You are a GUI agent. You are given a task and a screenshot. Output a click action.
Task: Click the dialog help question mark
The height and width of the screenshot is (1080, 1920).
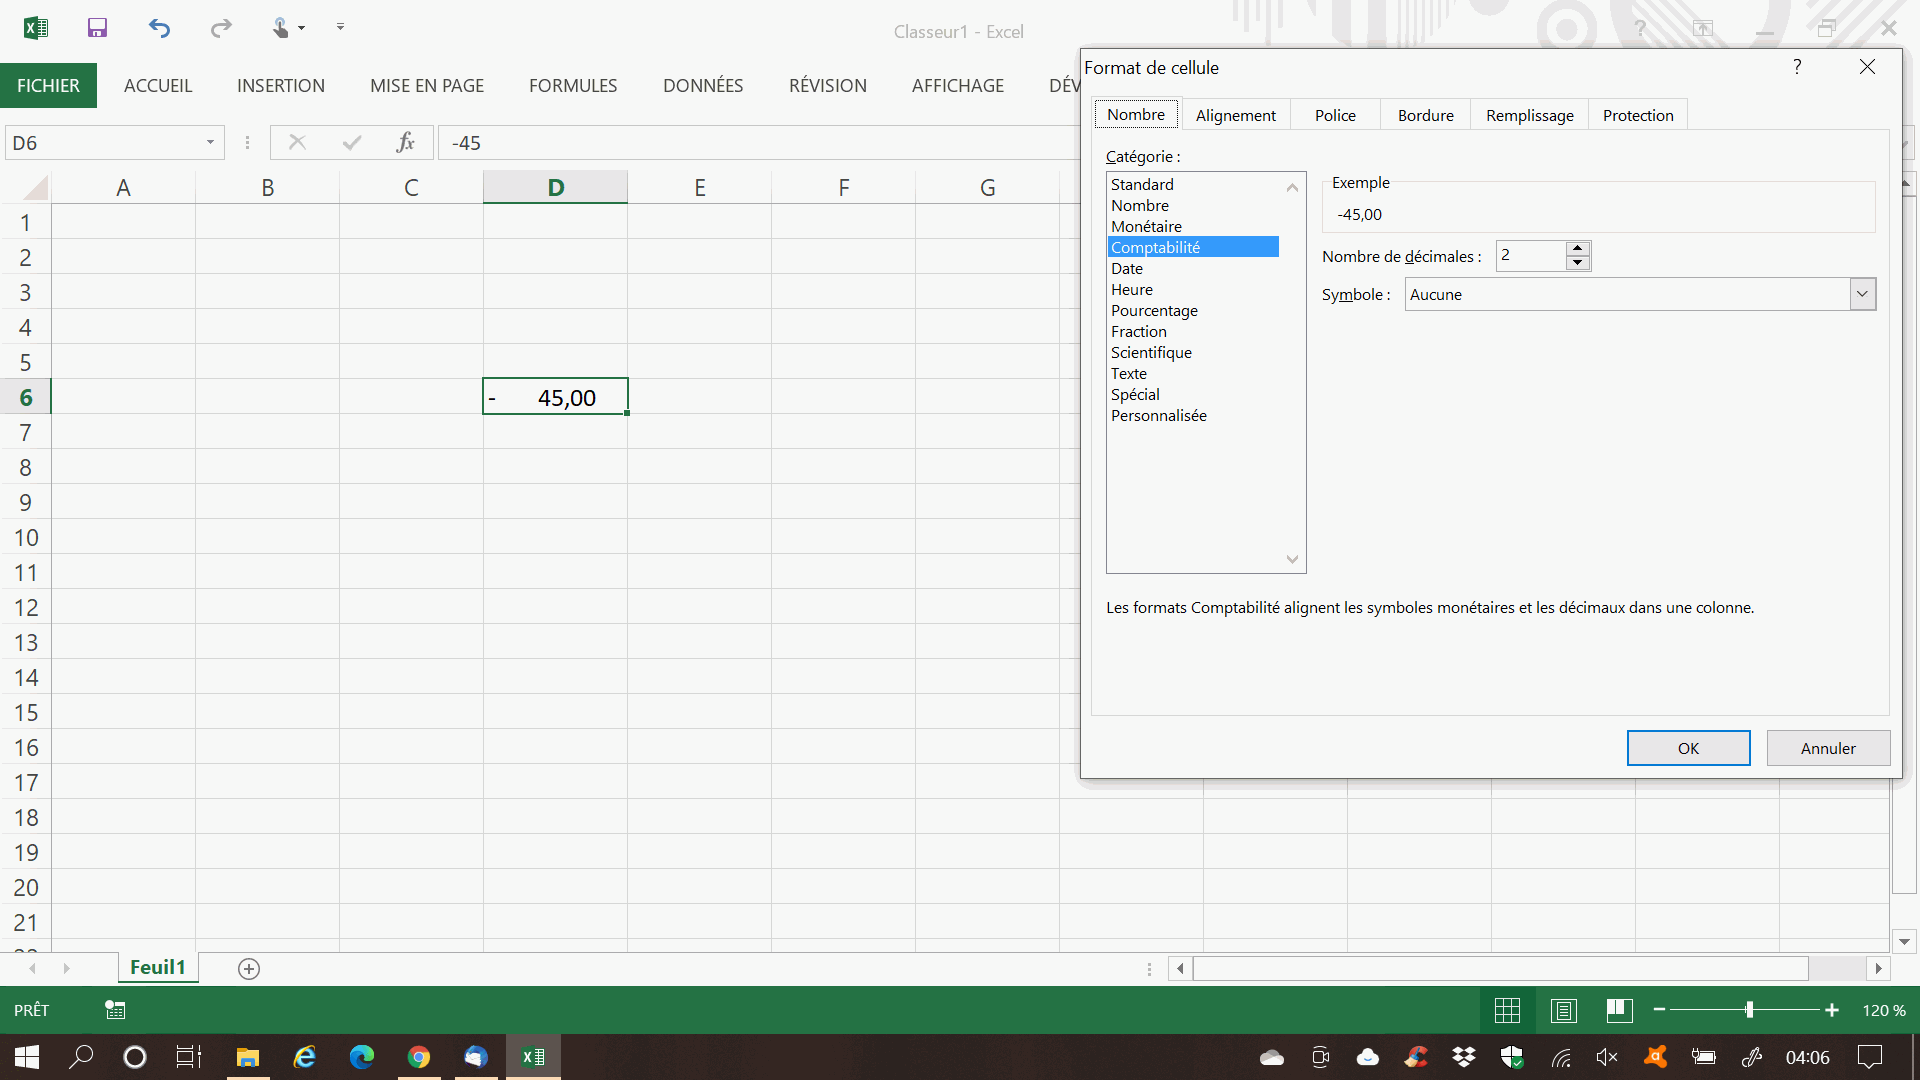(x=1797, y=67)
